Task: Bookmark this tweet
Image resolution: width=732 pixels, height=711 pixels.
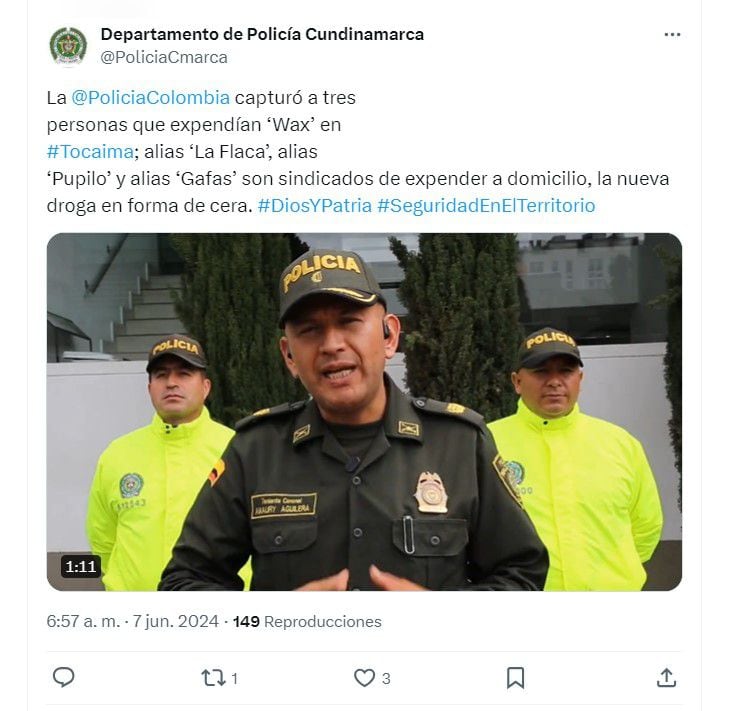Action: pyautogui.click(x=515, y=678)
